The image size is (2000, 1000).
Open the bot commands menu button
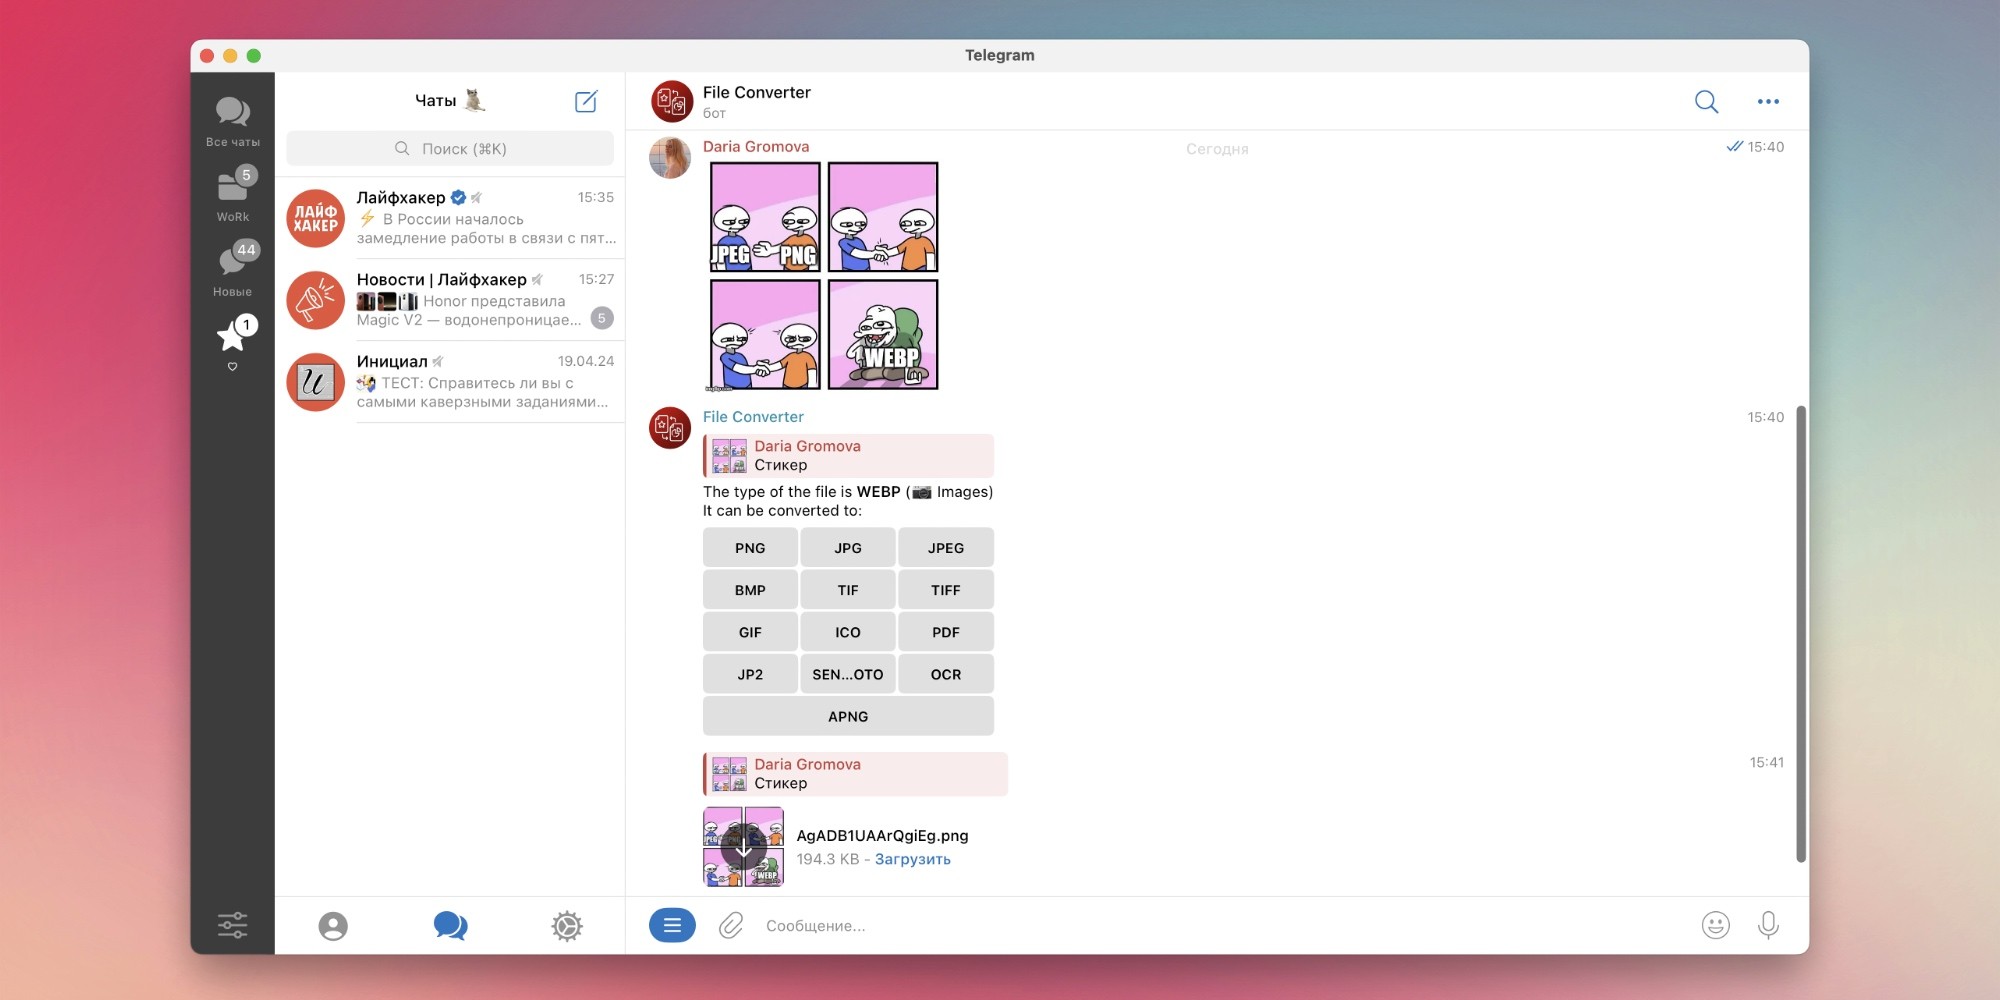click(x=672, y=925)
